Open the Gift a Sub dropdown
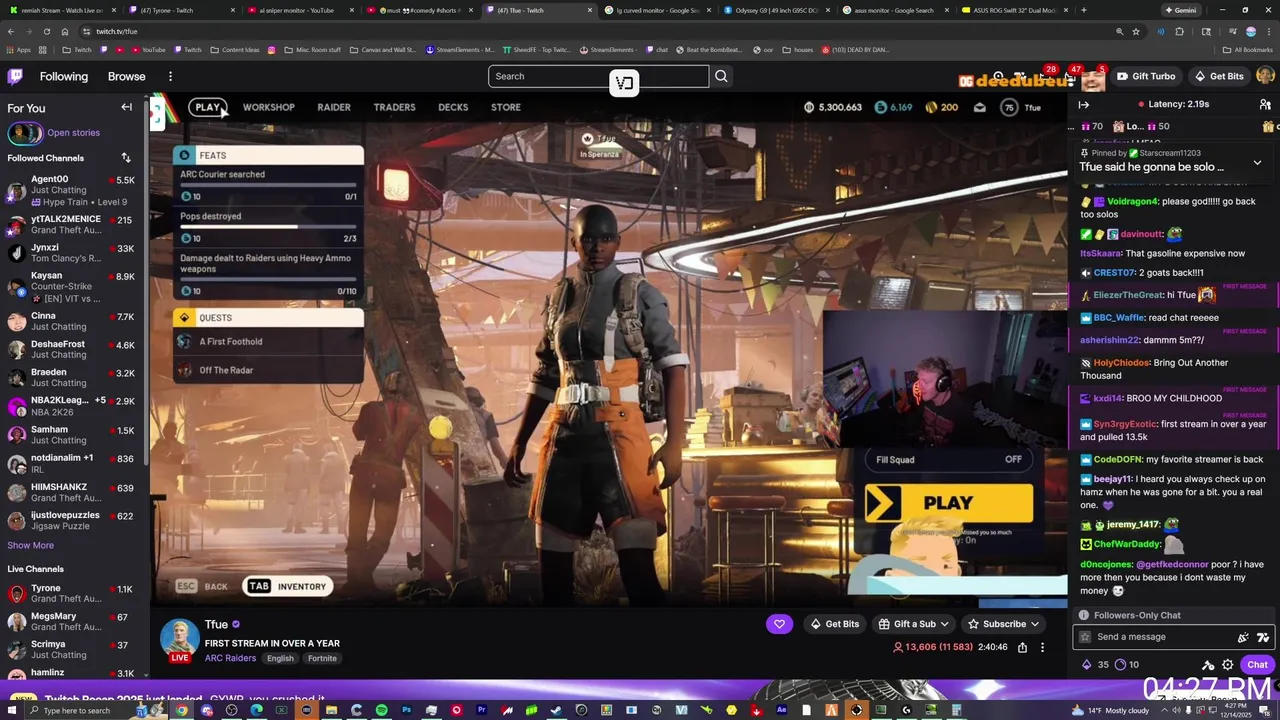 (915, 624)
